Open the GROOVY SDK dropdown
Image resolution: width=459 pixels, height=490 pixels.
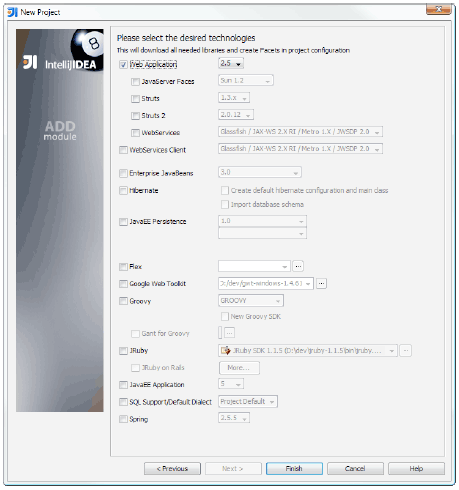pos(251,301)
